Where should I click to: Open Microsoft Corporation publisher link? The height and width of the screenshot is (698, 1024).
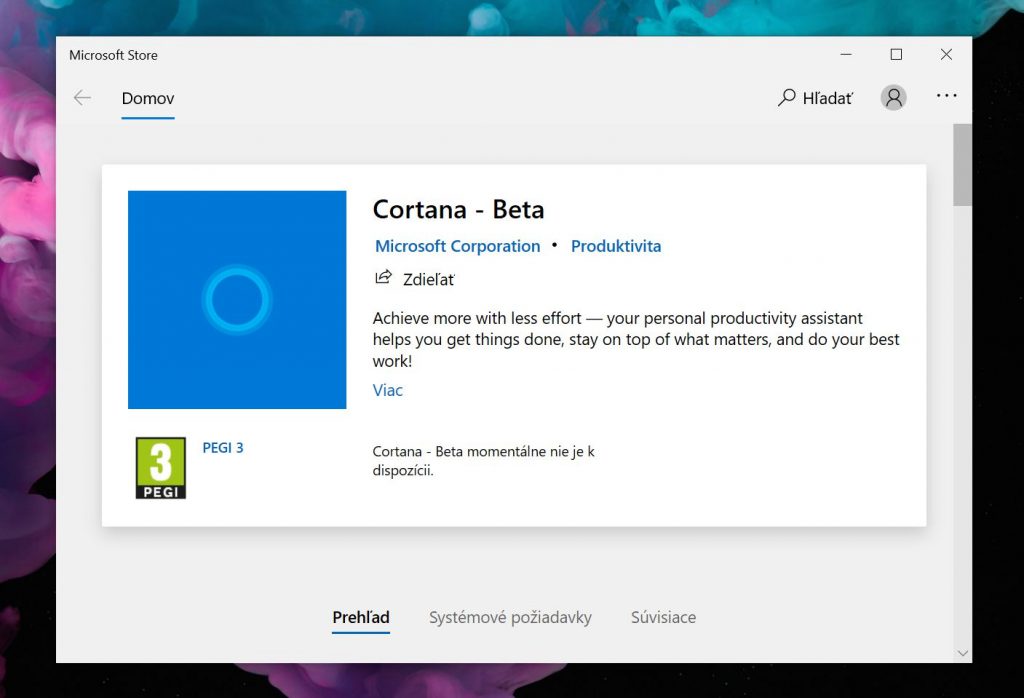pyautogui.click(x=458, y=246)
